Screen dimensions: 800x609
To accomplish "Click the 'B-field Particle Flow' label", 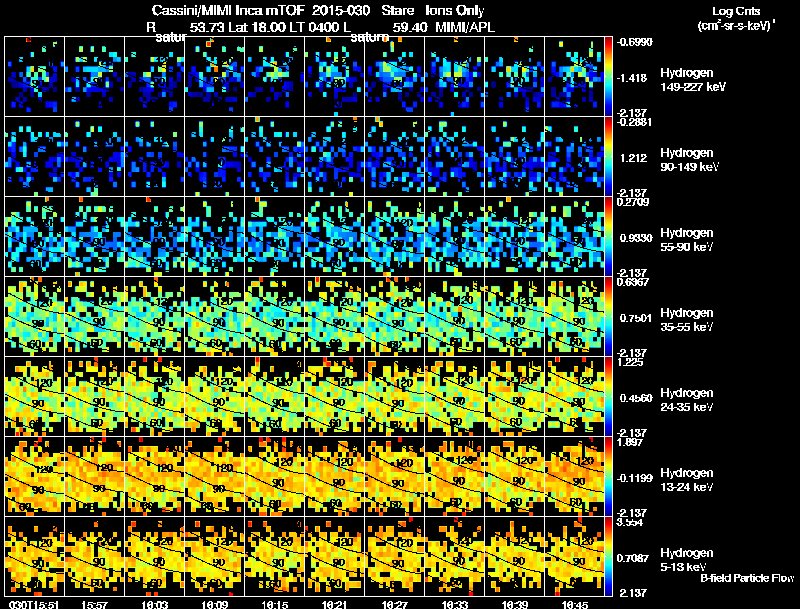I will (x=747, y=578).
